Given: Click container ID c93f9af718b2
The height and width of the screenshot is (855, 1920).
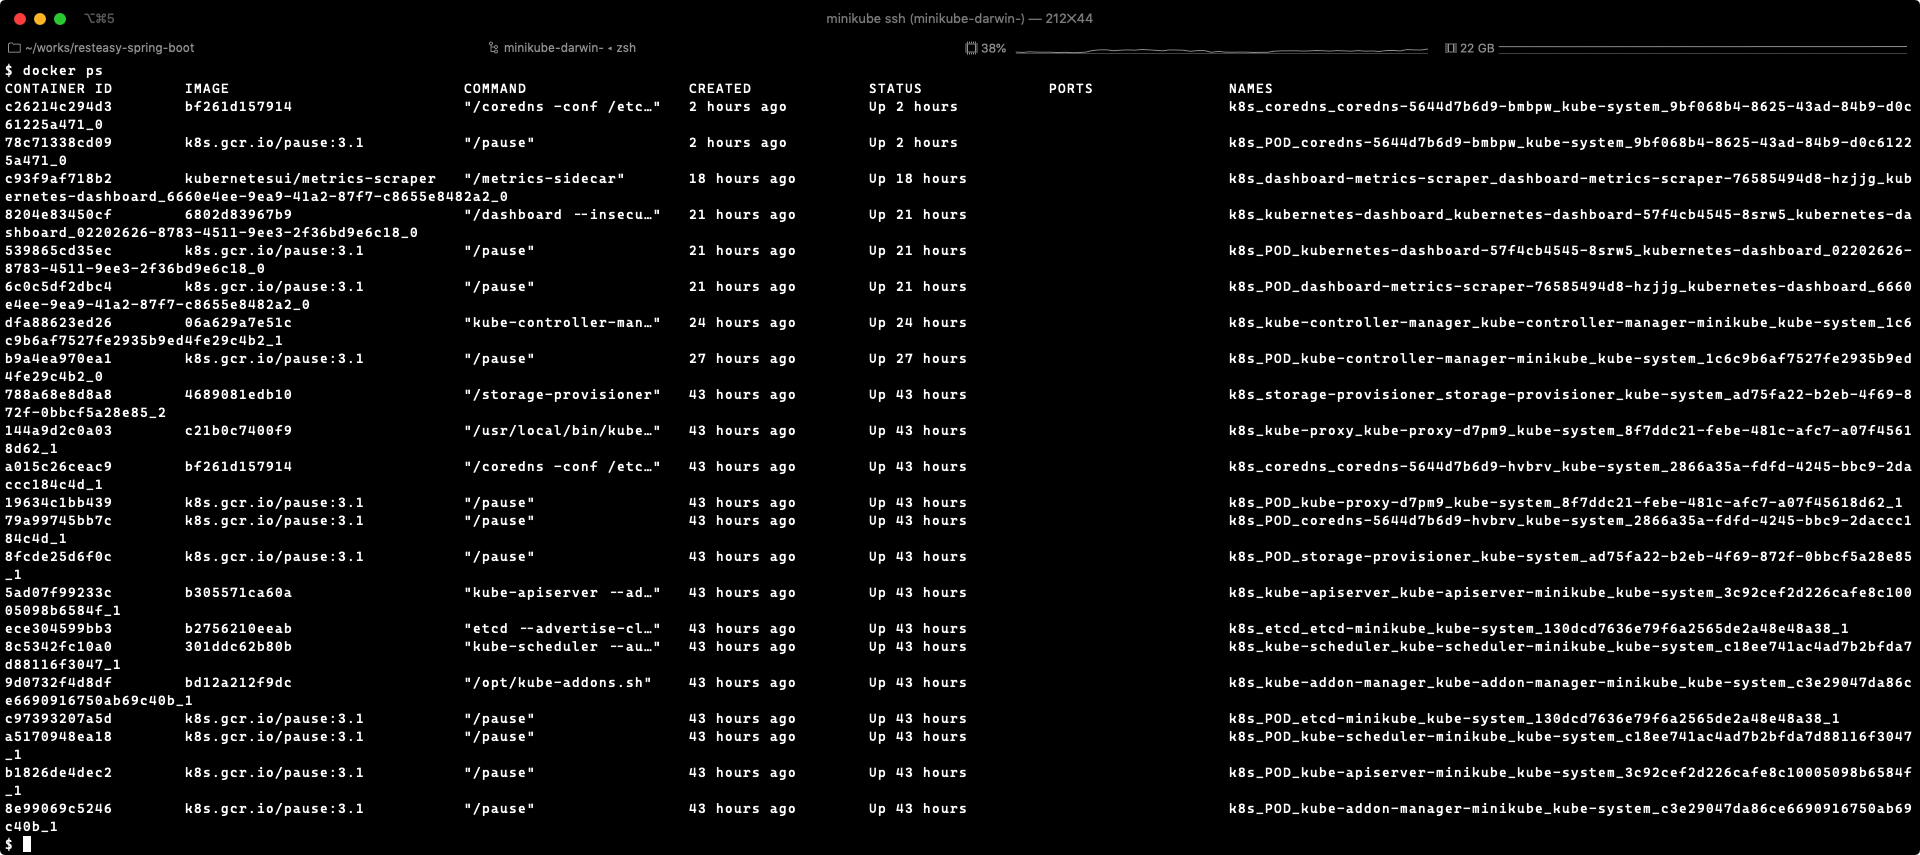Looking at the screenshot, I should click(x=59, y=179).
